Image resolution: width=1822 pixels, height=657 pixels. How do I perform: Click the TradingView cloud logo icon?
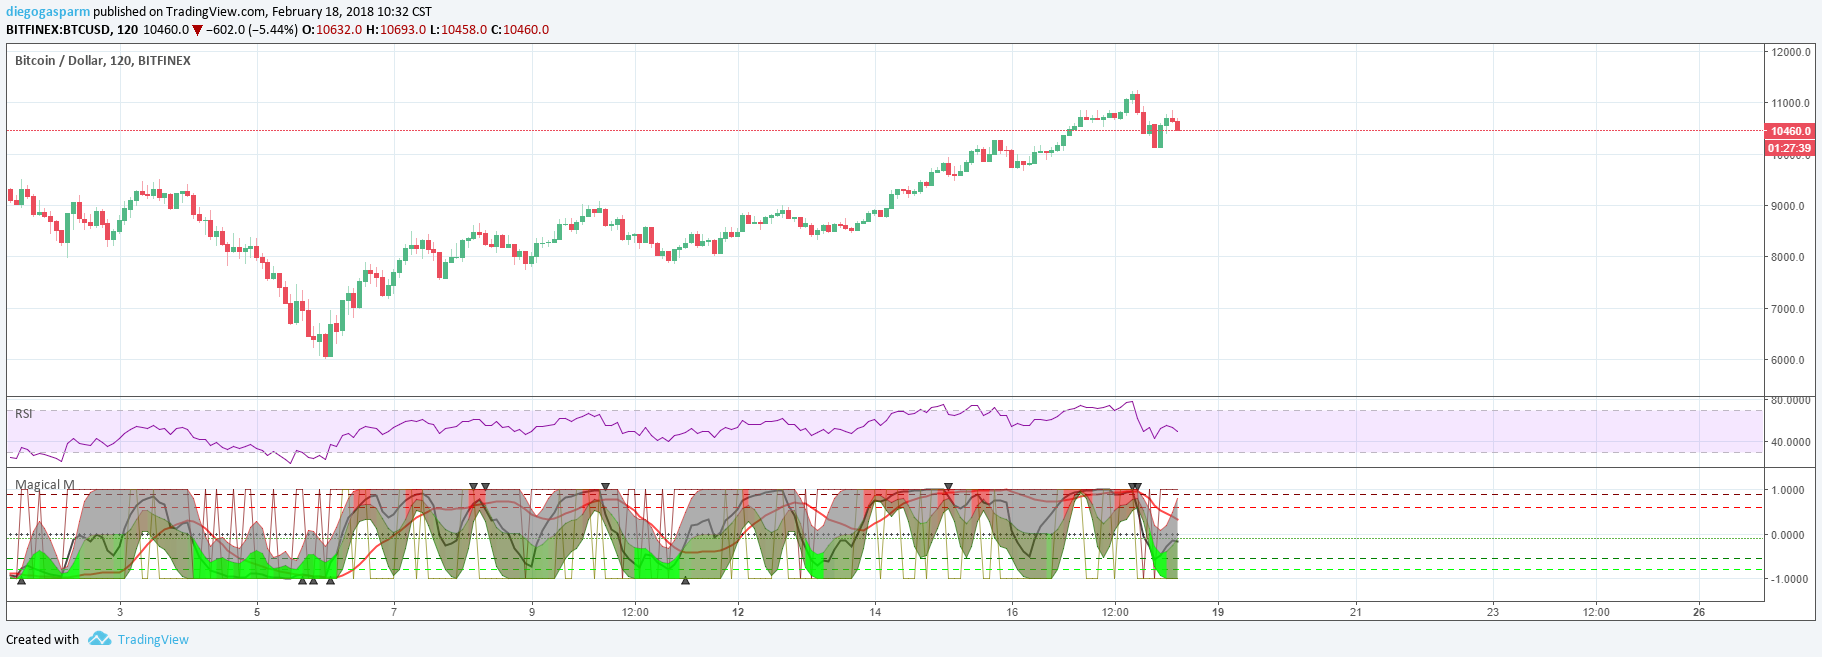click(99, 639)
